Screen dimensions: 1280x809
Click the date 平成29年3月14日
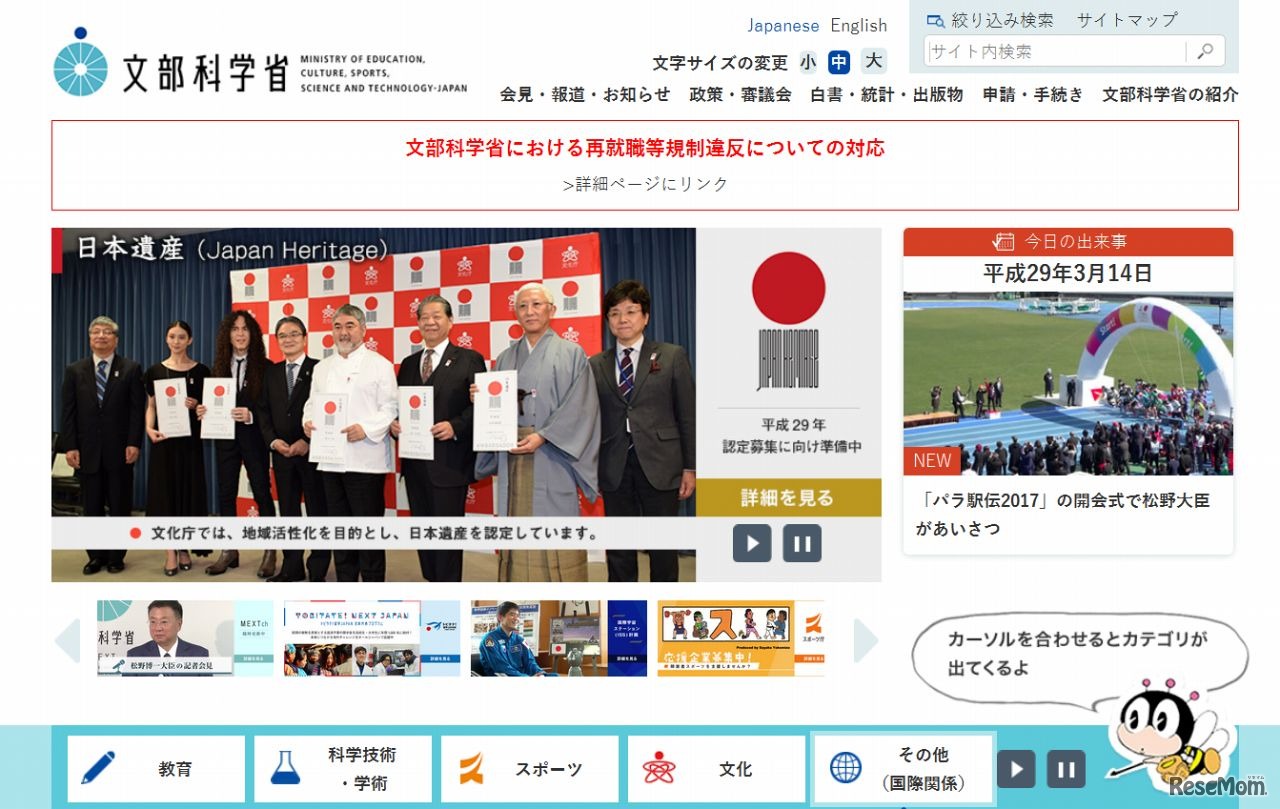(x=1068, y=273)
